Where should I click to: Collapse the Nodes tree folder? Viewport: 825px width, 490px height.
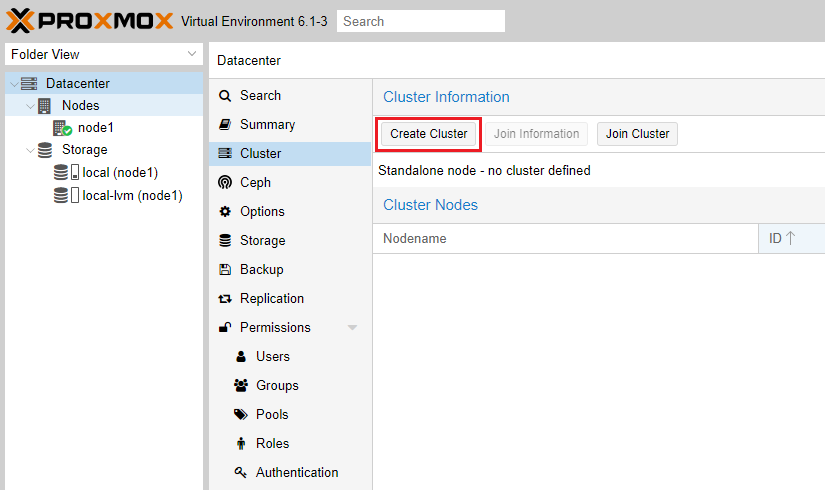tap(29, 106)
